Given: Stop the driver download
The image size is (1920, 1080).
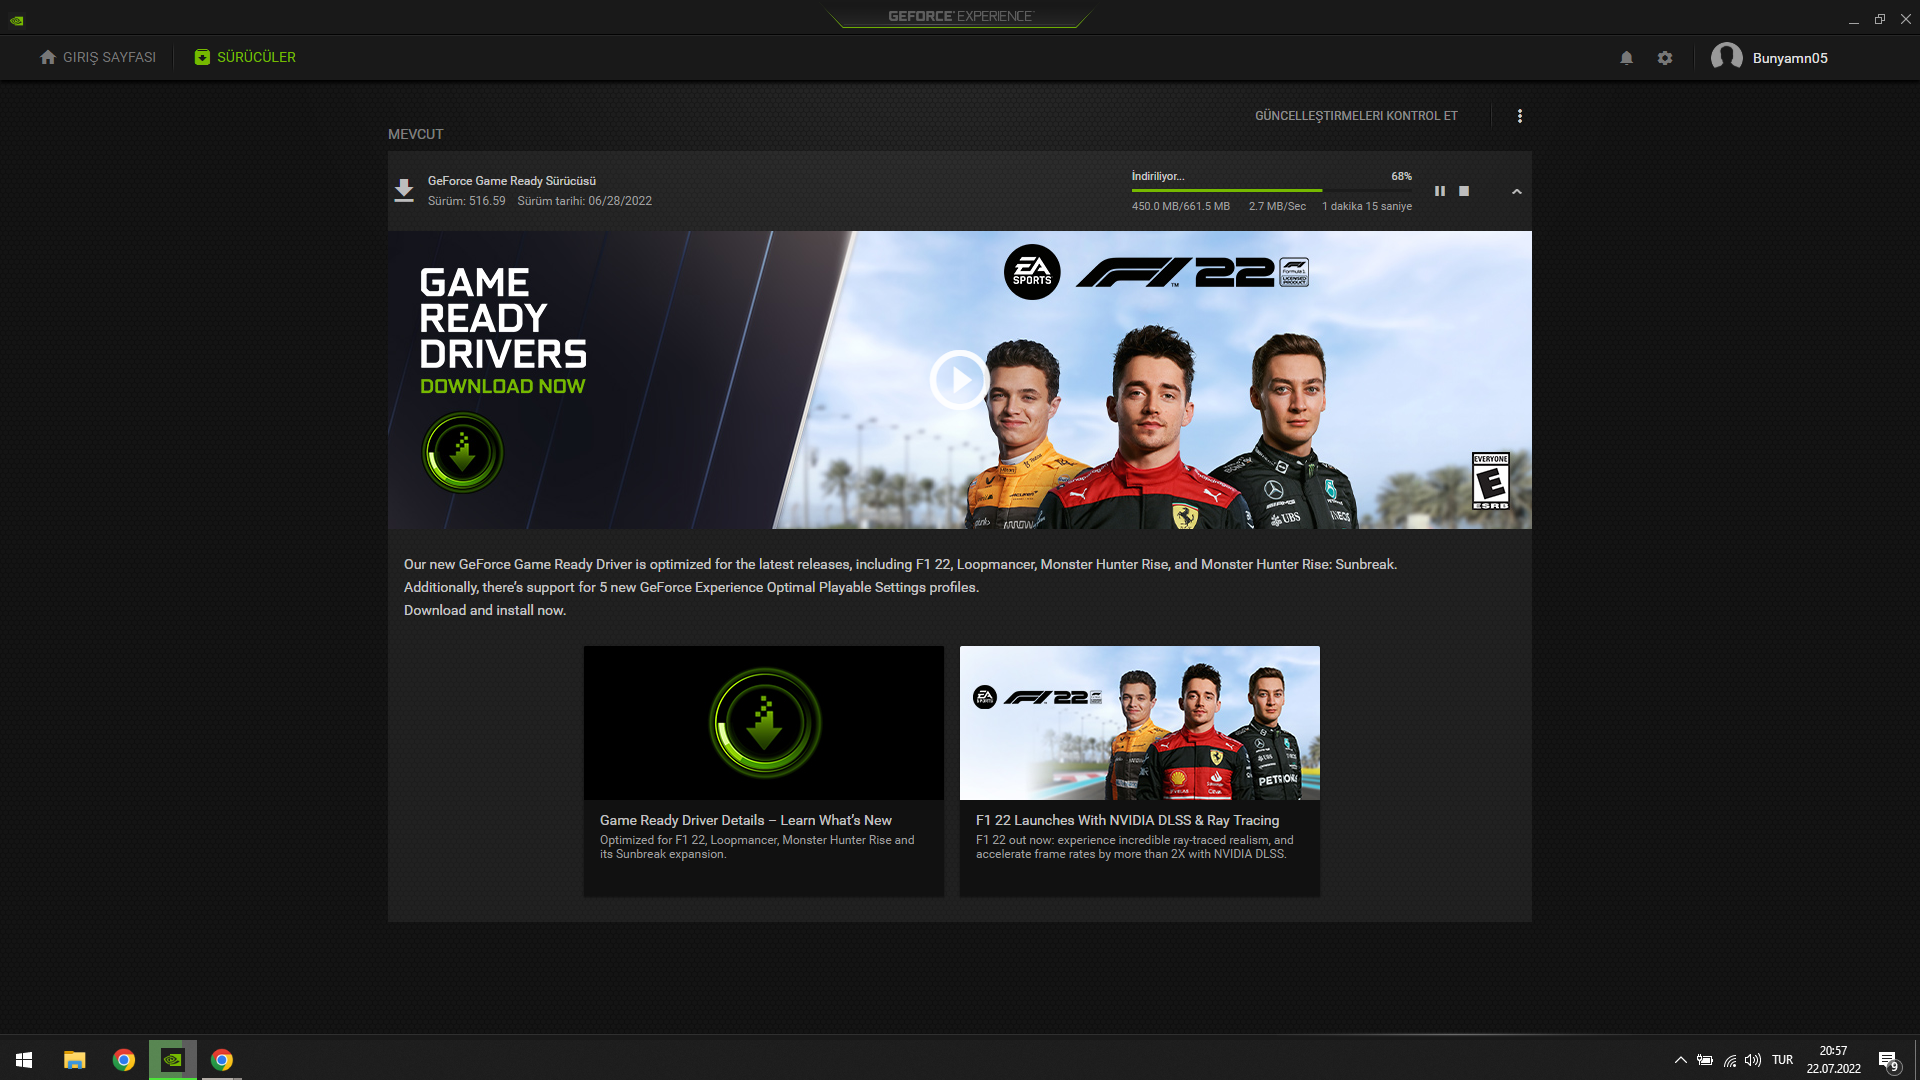Looking at the screenshot, I should pyautogui.click(x=1464, y=191).
